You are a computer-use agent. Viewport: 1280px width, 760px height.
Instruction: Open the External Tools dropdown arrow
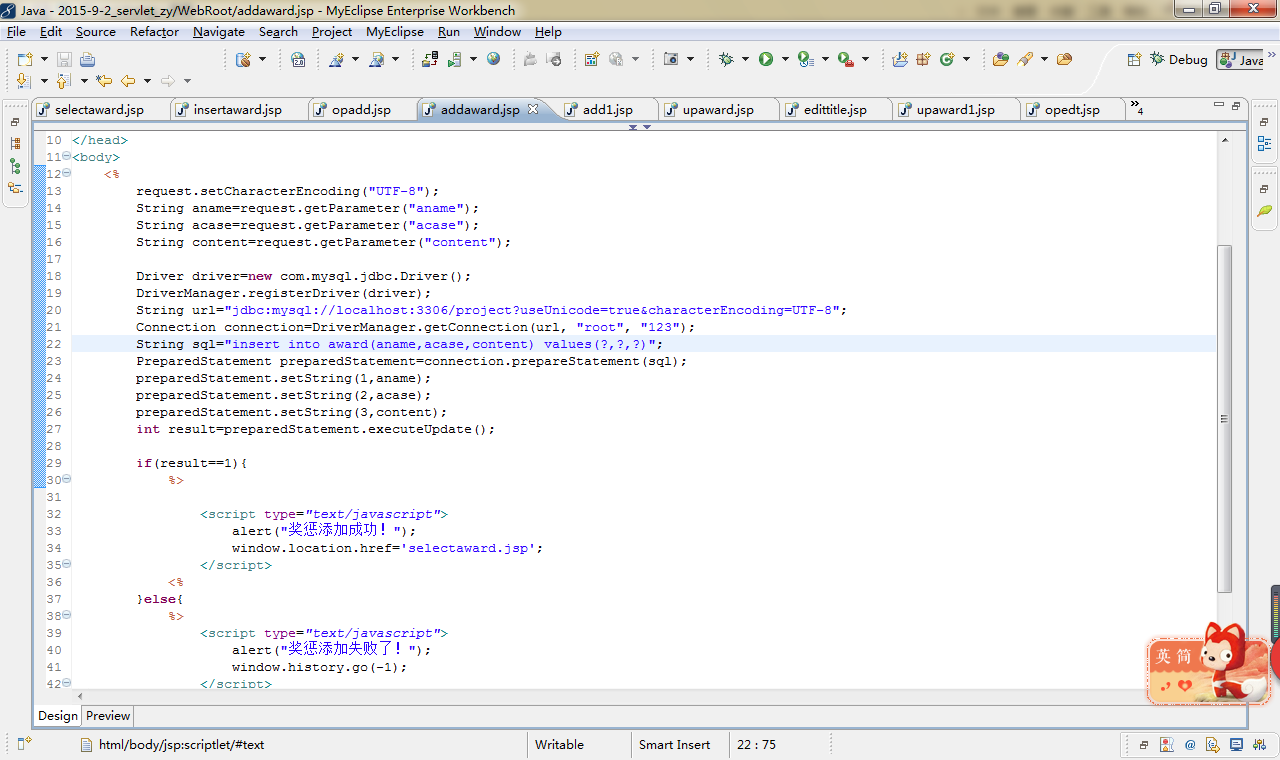[865, 59]
